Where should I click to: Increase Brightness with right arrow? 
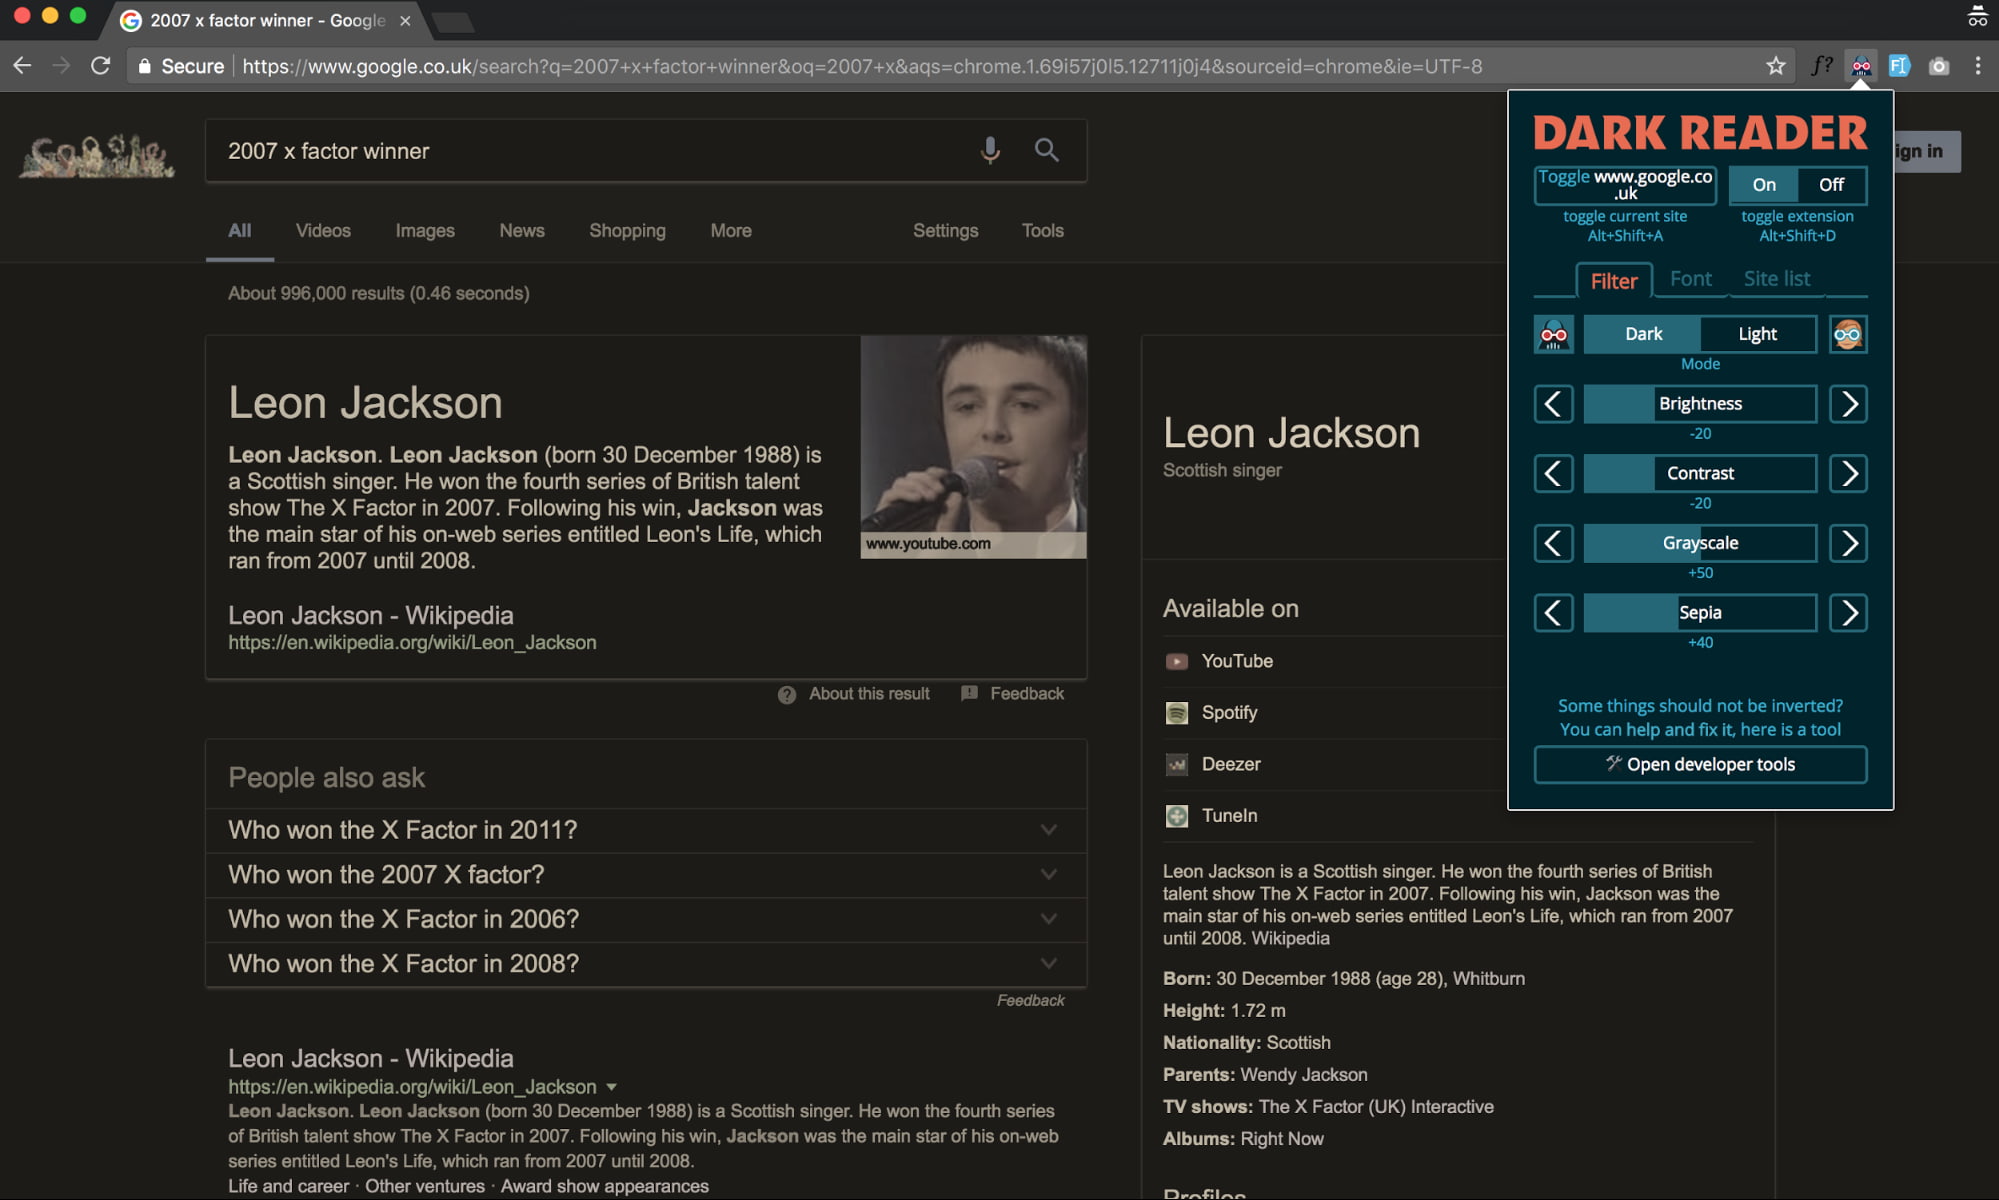[1848, 404]
